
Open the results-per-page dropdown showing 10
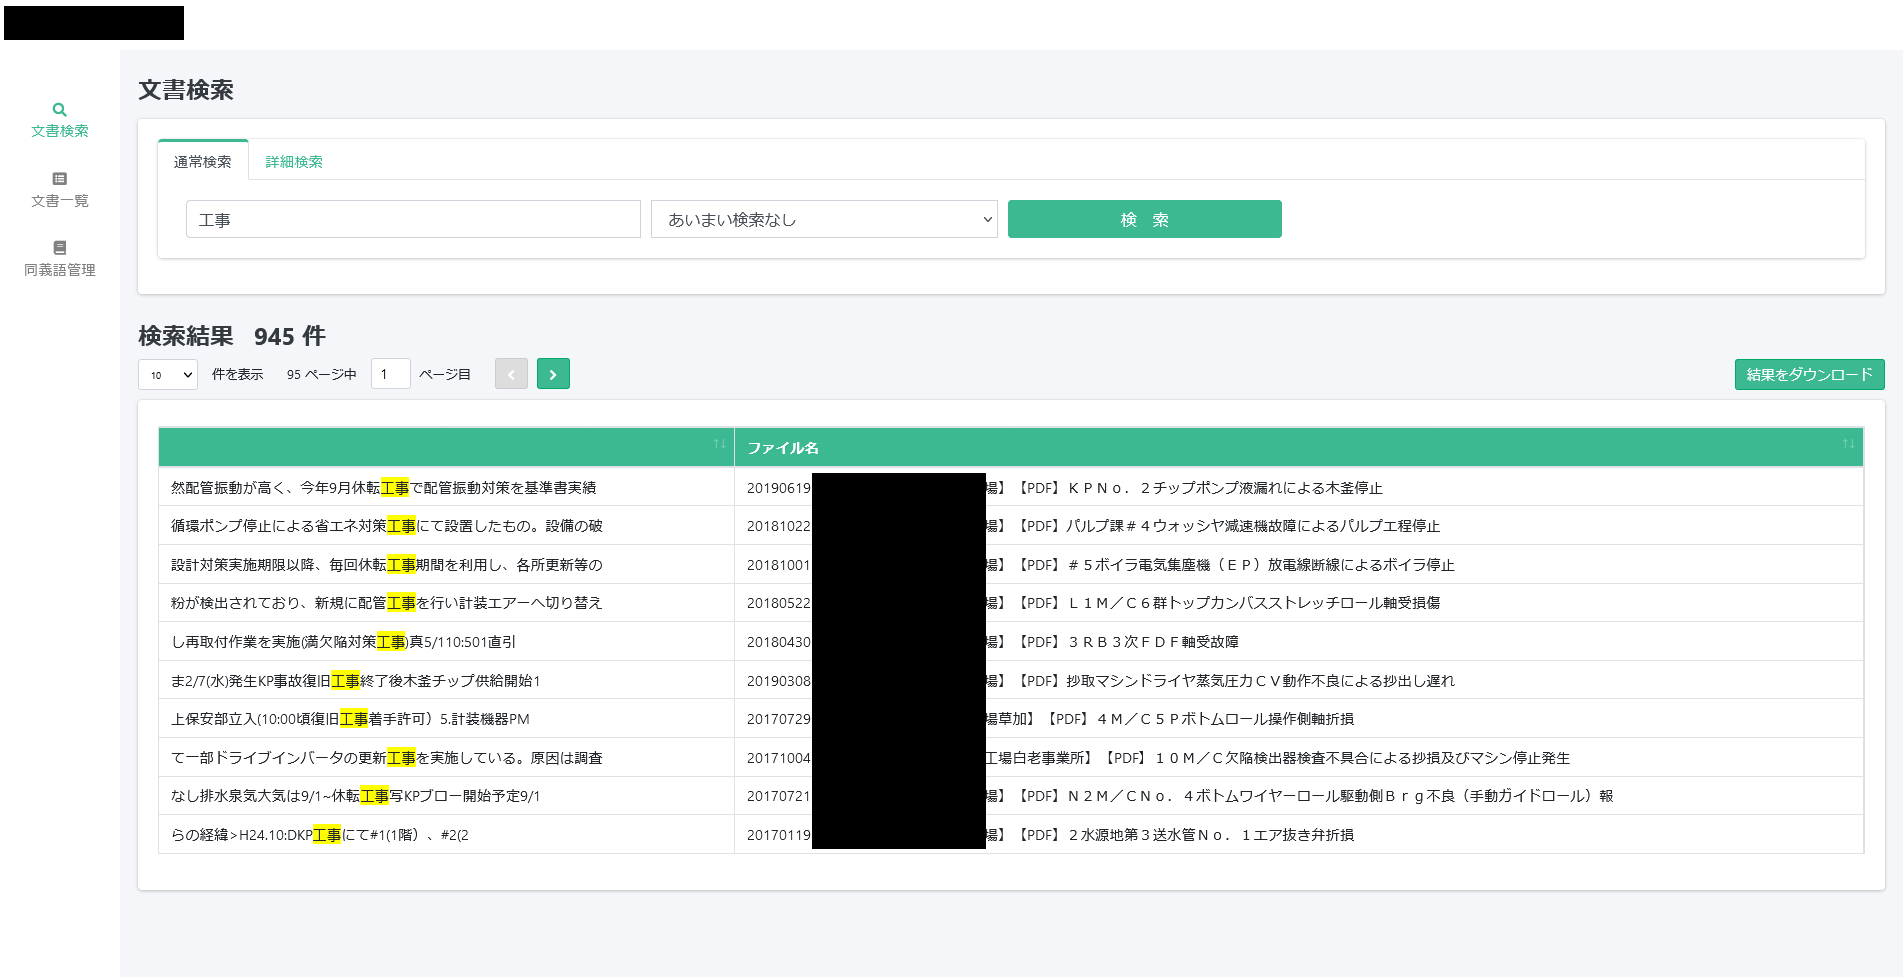tap(166, 373)
